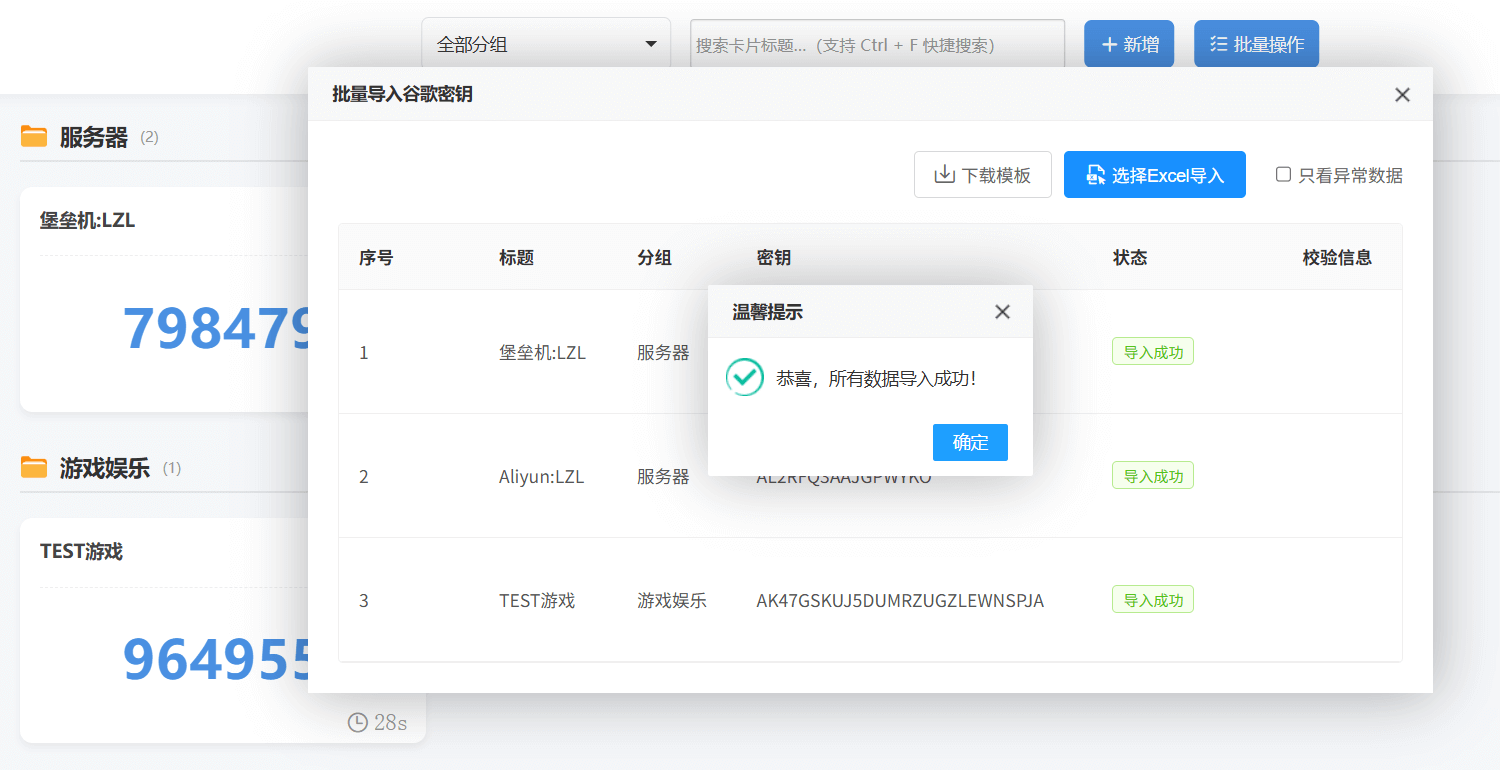Click the Excel file icon on 选择Excel导入 button
The height and width of the screenshot is (770, 1500).
click(x=1095, y=174)
